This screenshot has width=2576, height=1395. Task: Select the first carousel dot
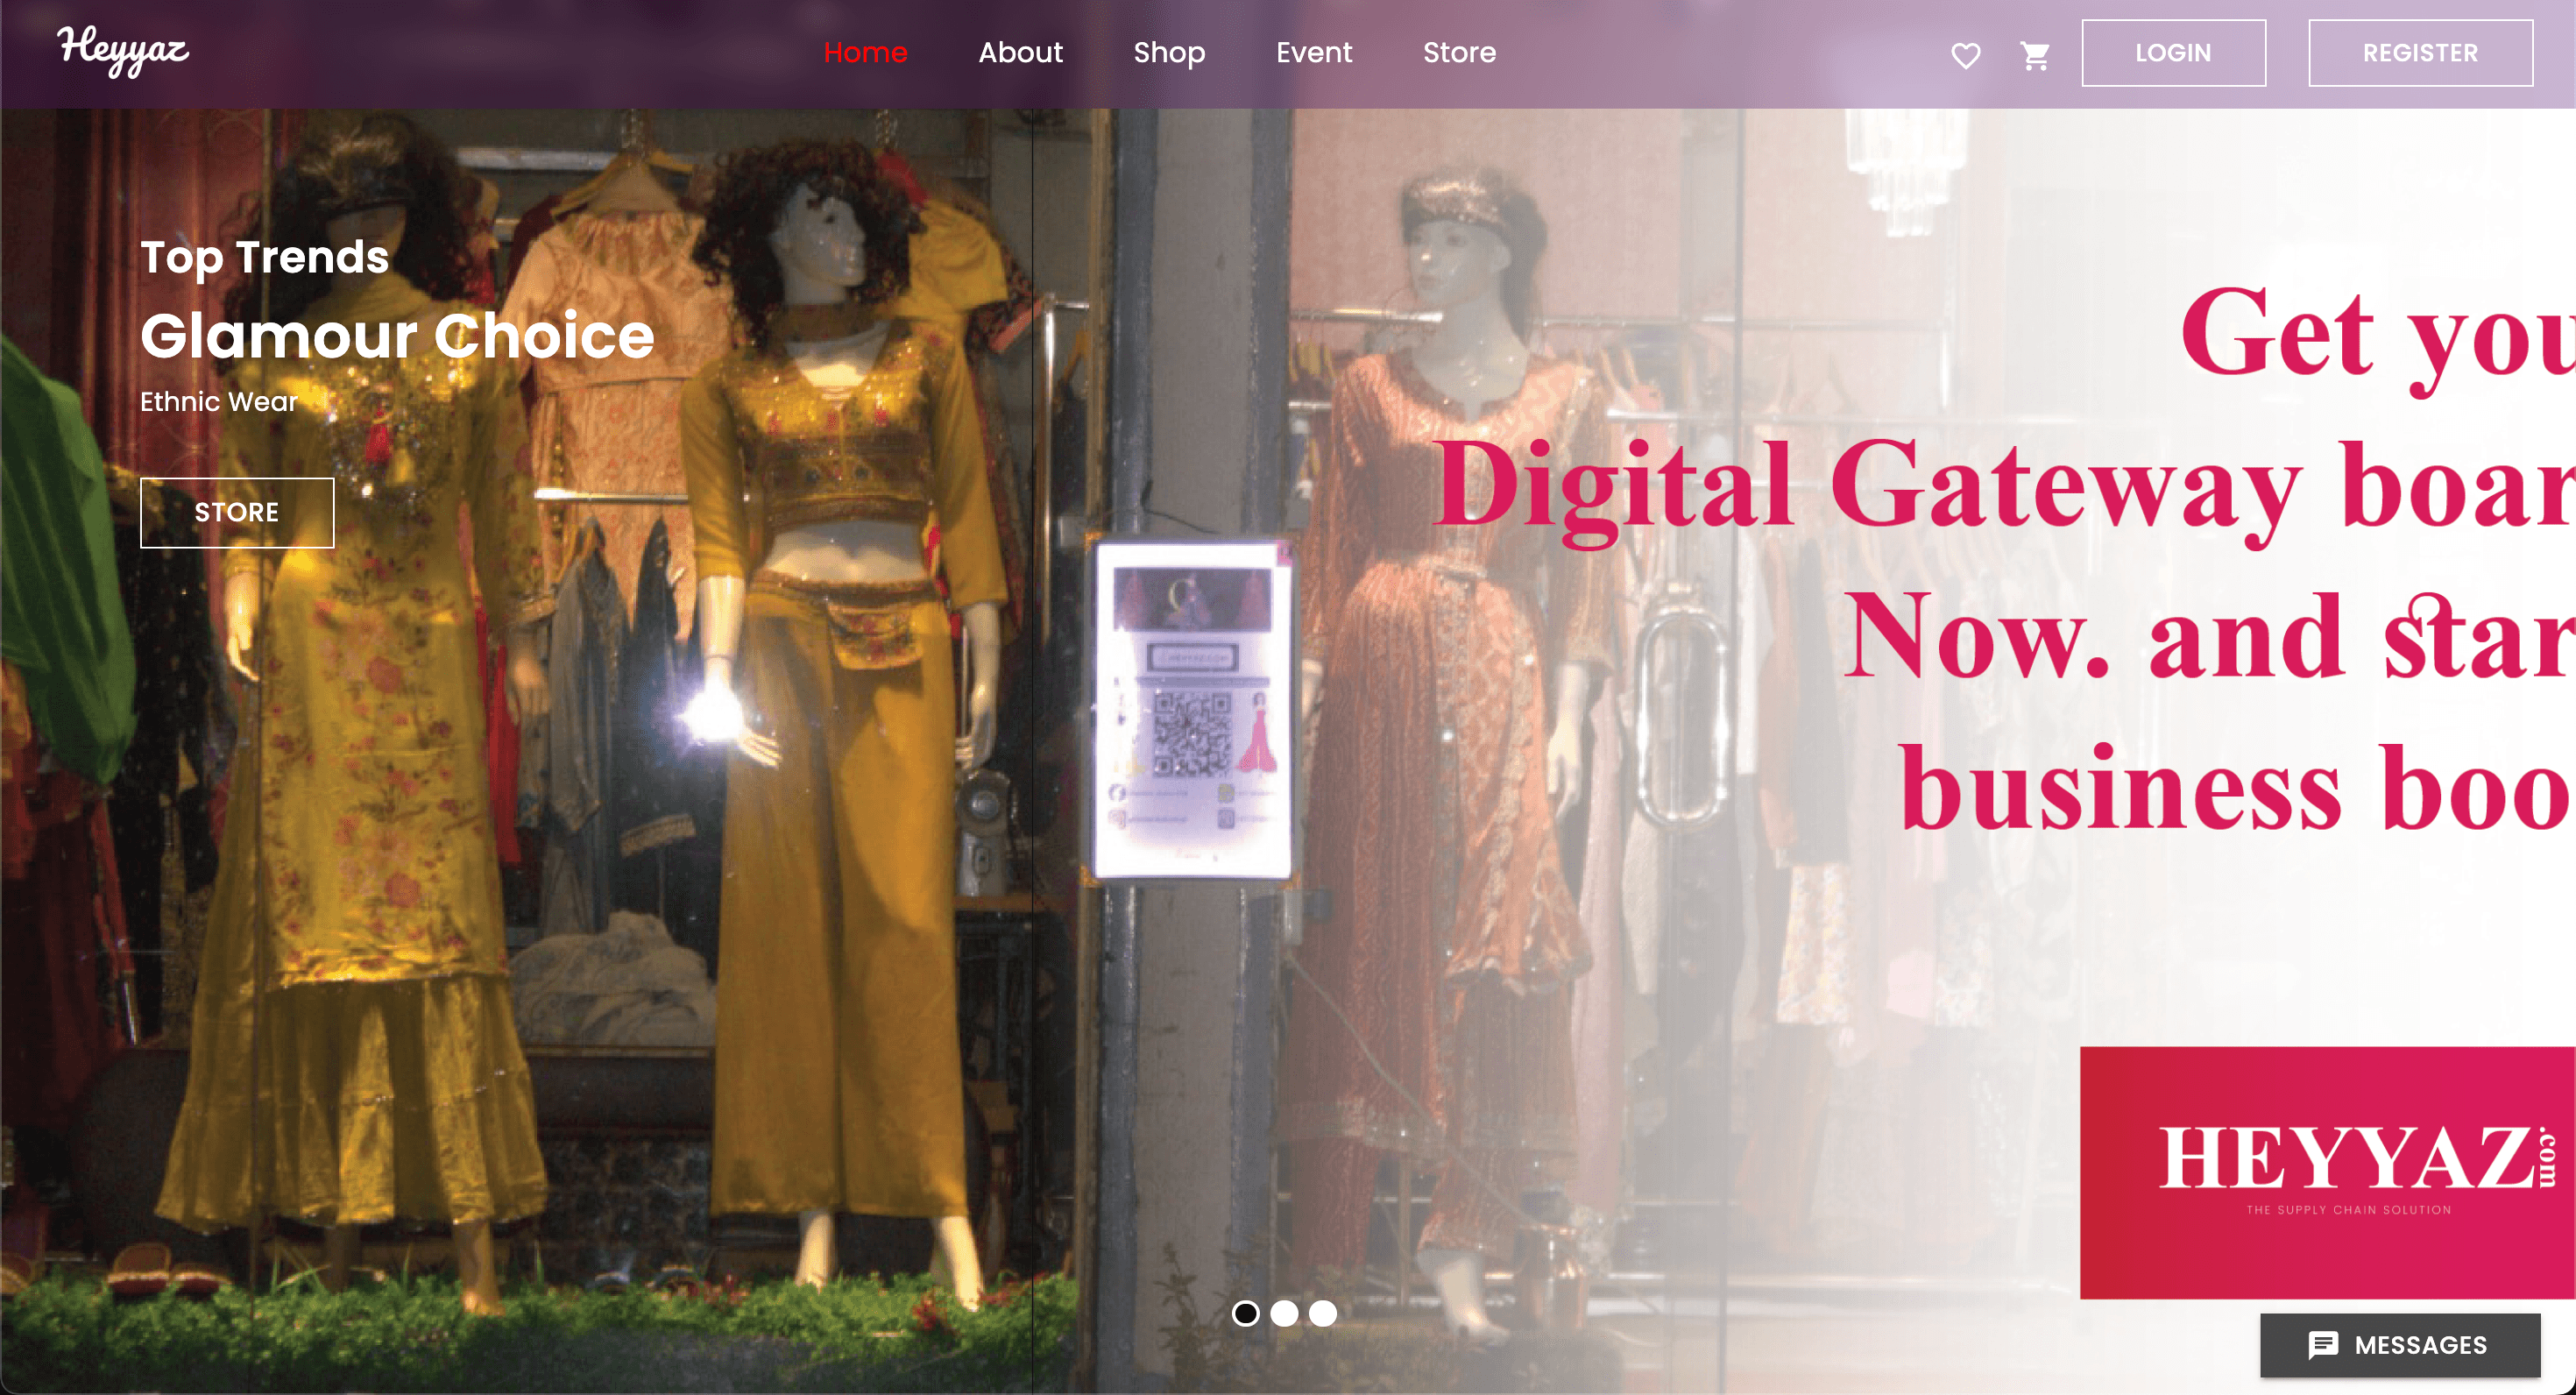pos(1245,1313)
